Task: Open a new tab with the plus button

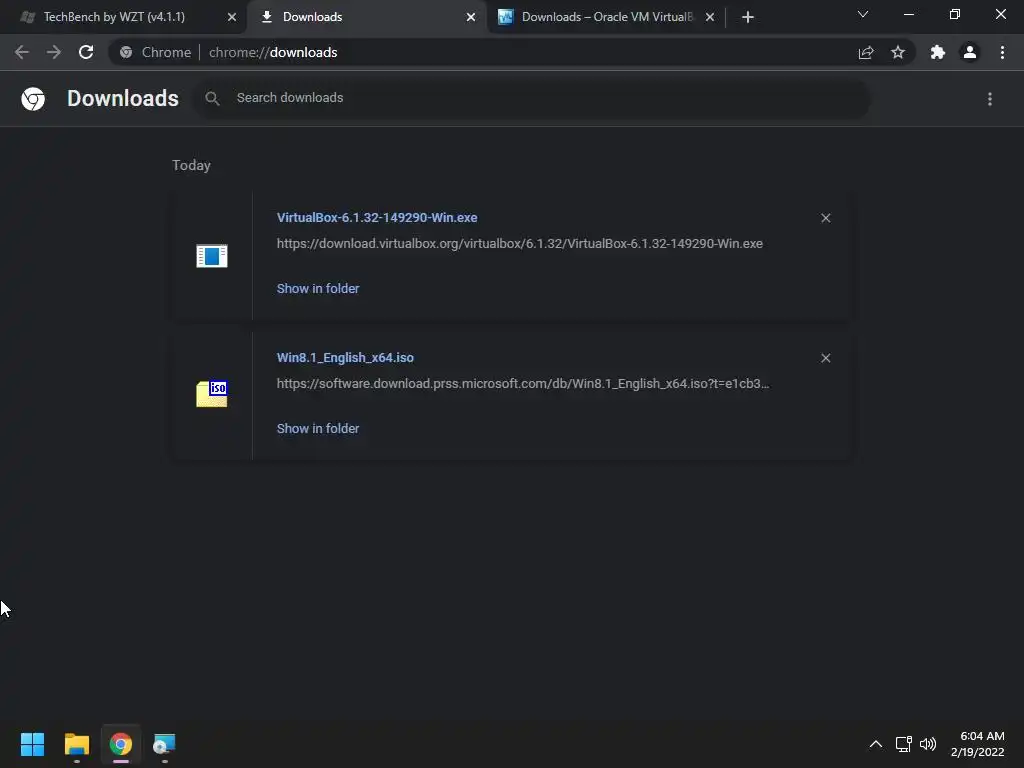Action: coord(748,17)
